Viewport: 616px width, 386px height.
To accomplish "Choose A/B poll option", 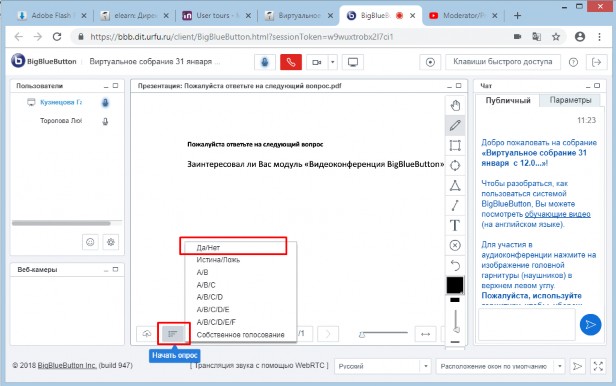I will [240, 272].
